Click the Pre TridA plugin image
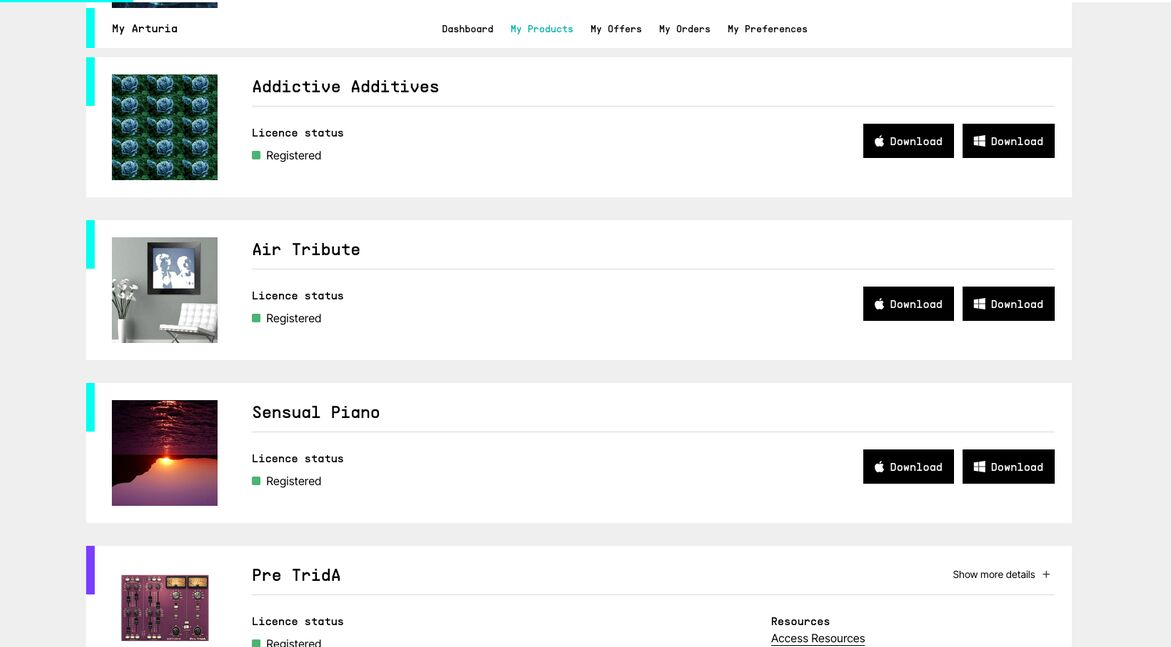This screenshot has height=647, width=1171. [x=164, y=607]
